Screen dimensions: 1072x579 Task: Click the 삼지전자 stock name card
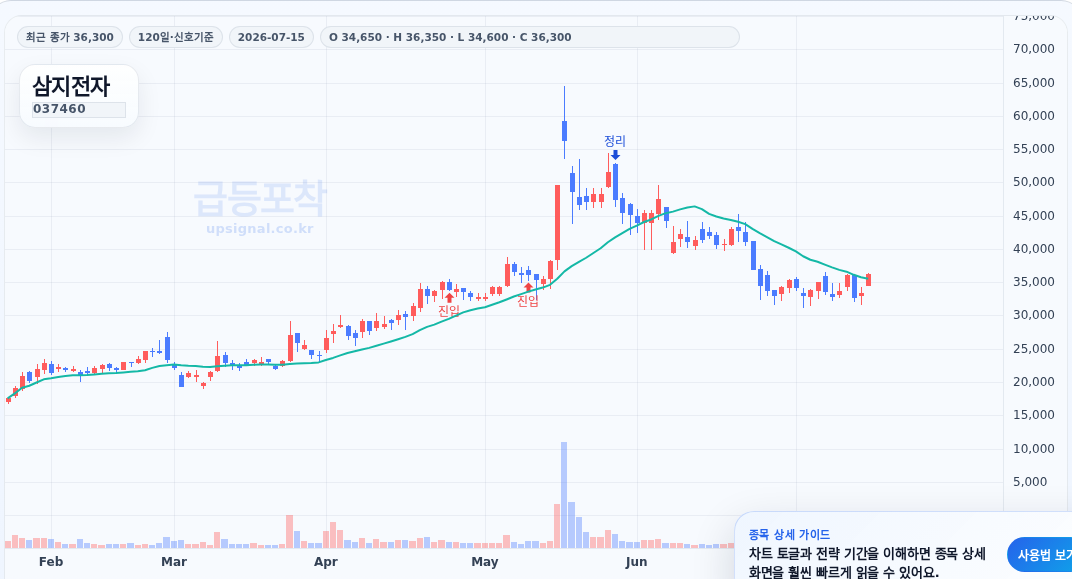click(x=79, y=96)
